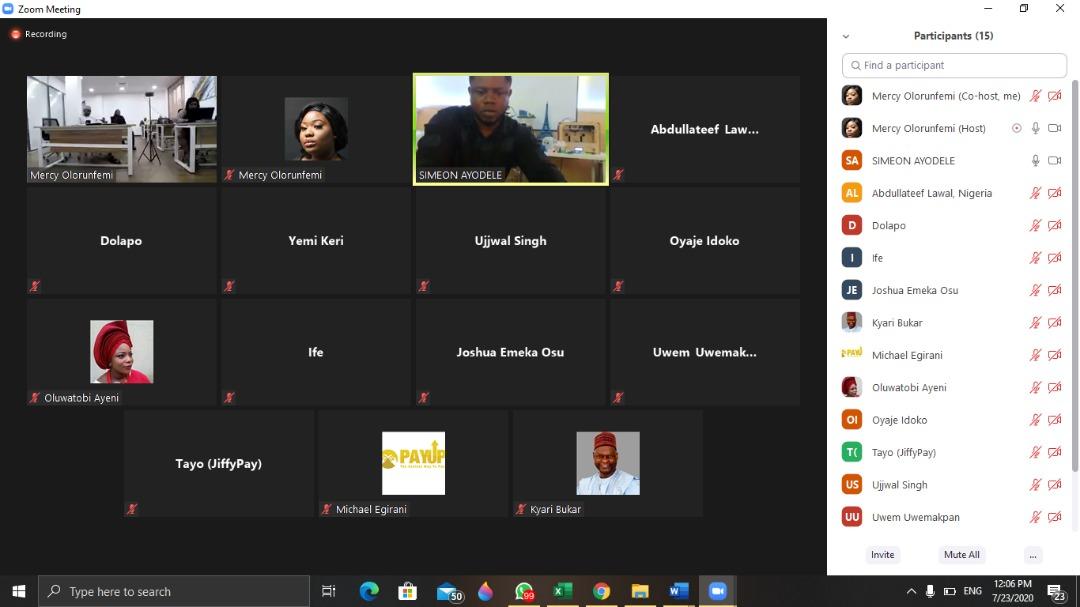This screenshot has height=607, width=1080.
Task: Select Uwem Uwemakpan in the participants list
Action: (x=954, y=517)
